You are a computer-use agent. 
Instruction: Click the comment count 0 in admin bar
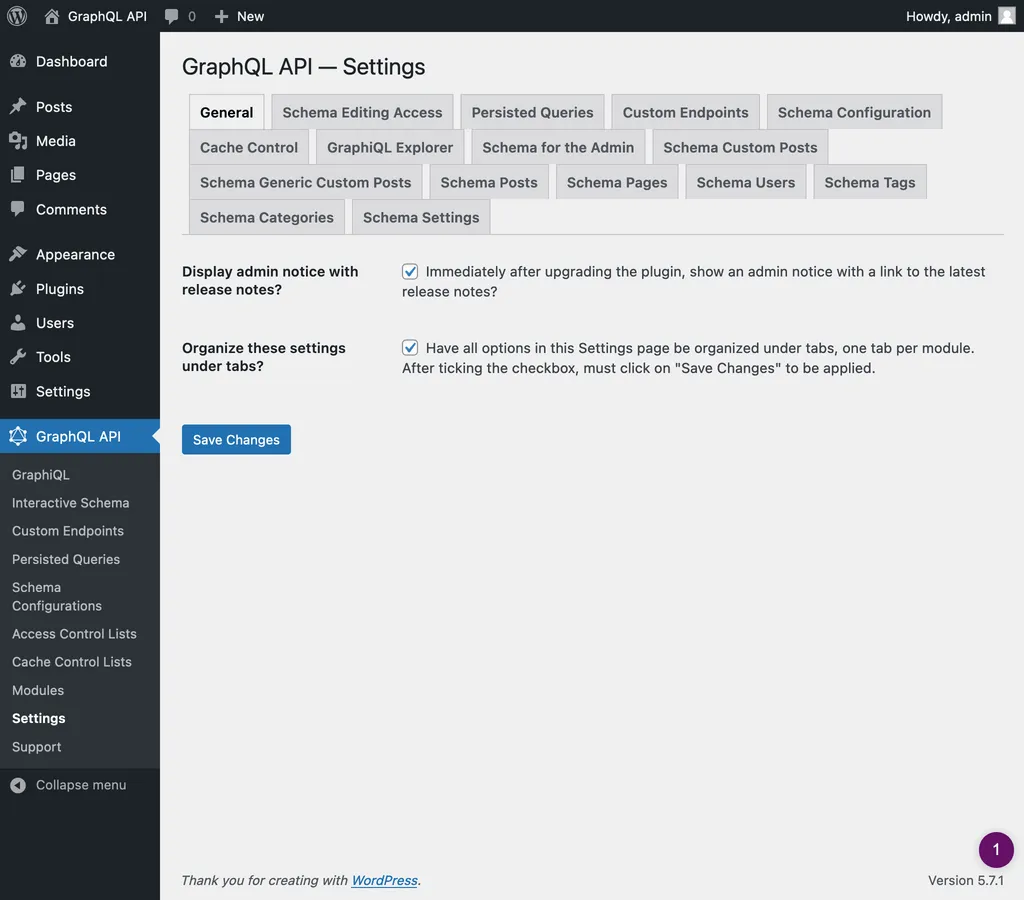point(192,16)
